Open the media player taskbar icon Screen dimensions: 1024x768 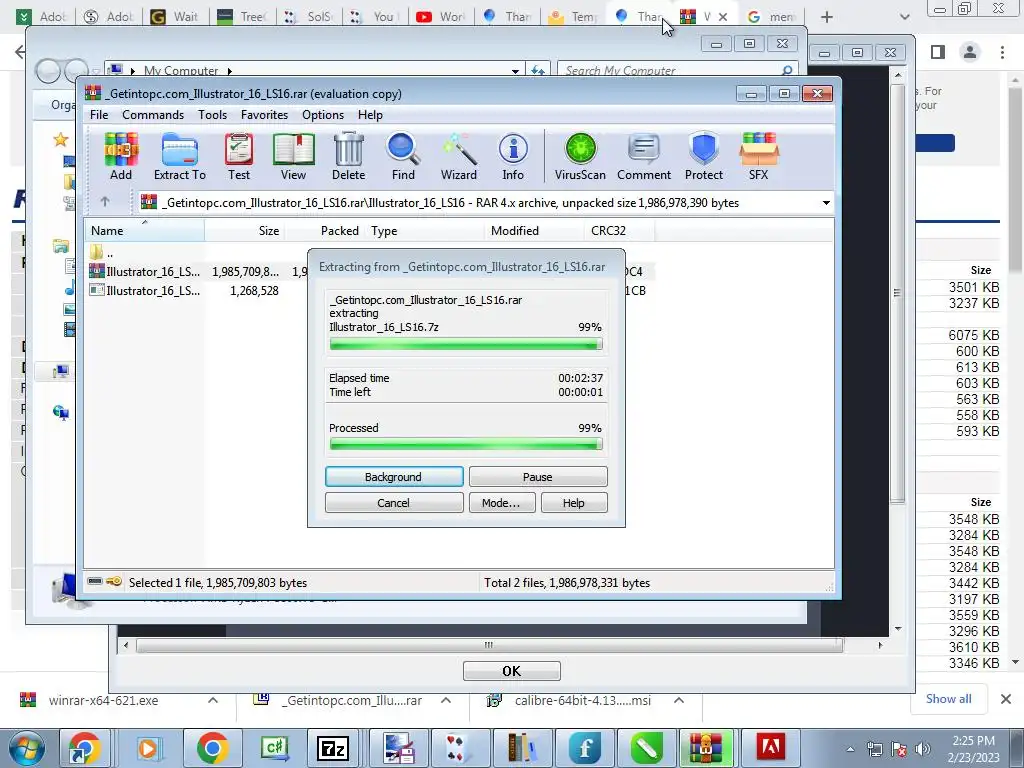[x=148, y=748]
